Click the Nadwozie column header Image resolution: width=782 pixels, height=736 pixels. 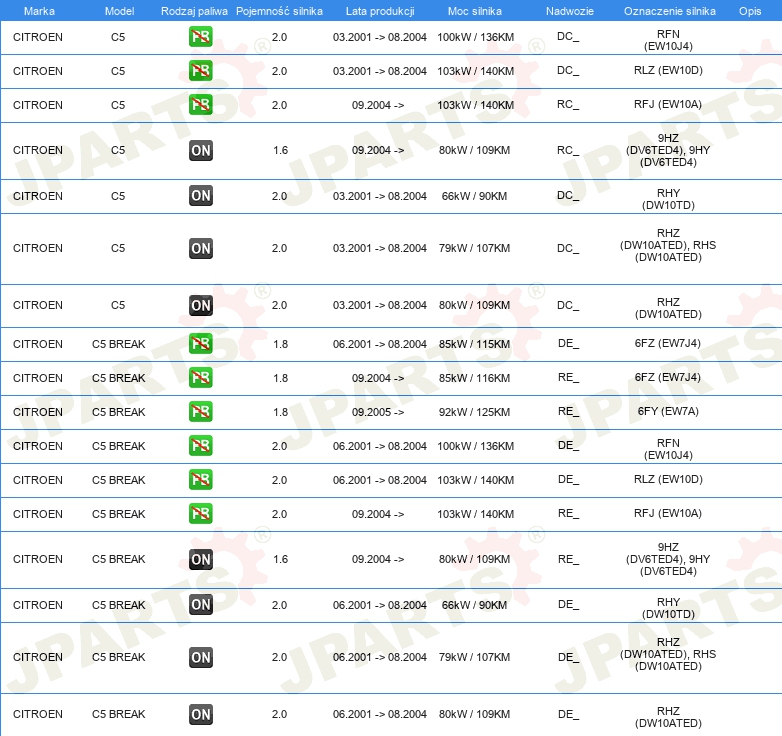click(x=570, y=11)
